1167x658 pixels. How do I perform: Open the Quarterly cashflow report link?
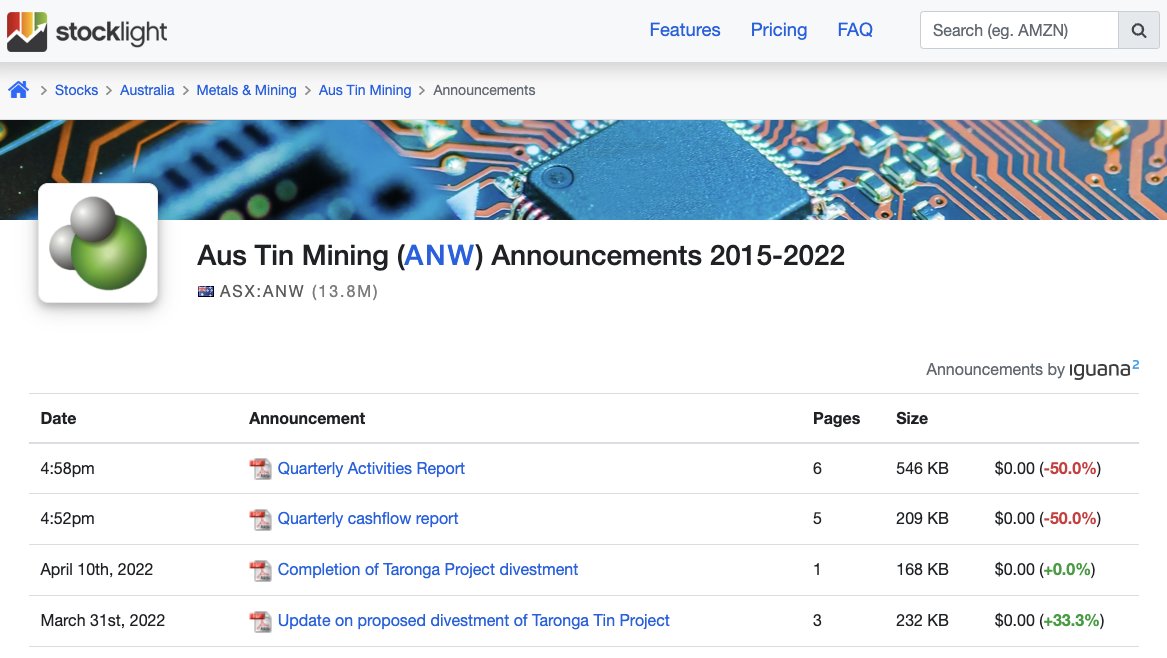[x=368, y=518]
